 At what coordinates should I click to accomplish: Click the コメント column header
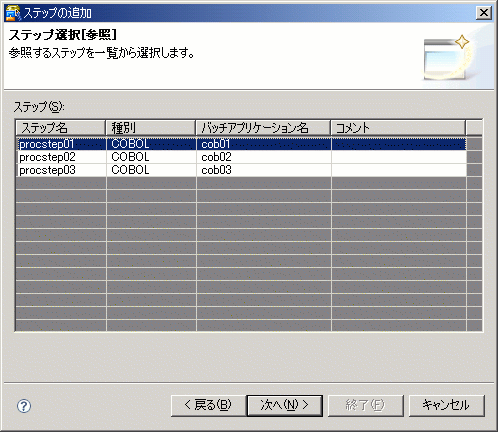click(x=398, y=128)
